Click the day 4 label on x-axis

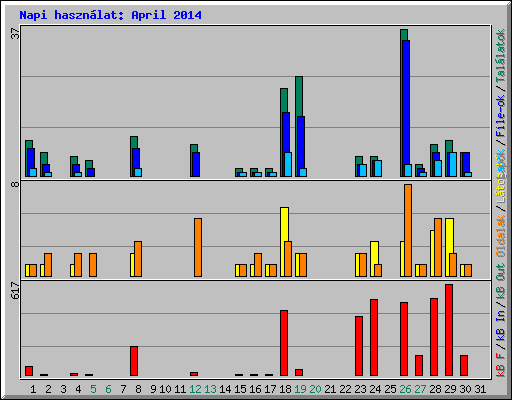tap(78, 389)
